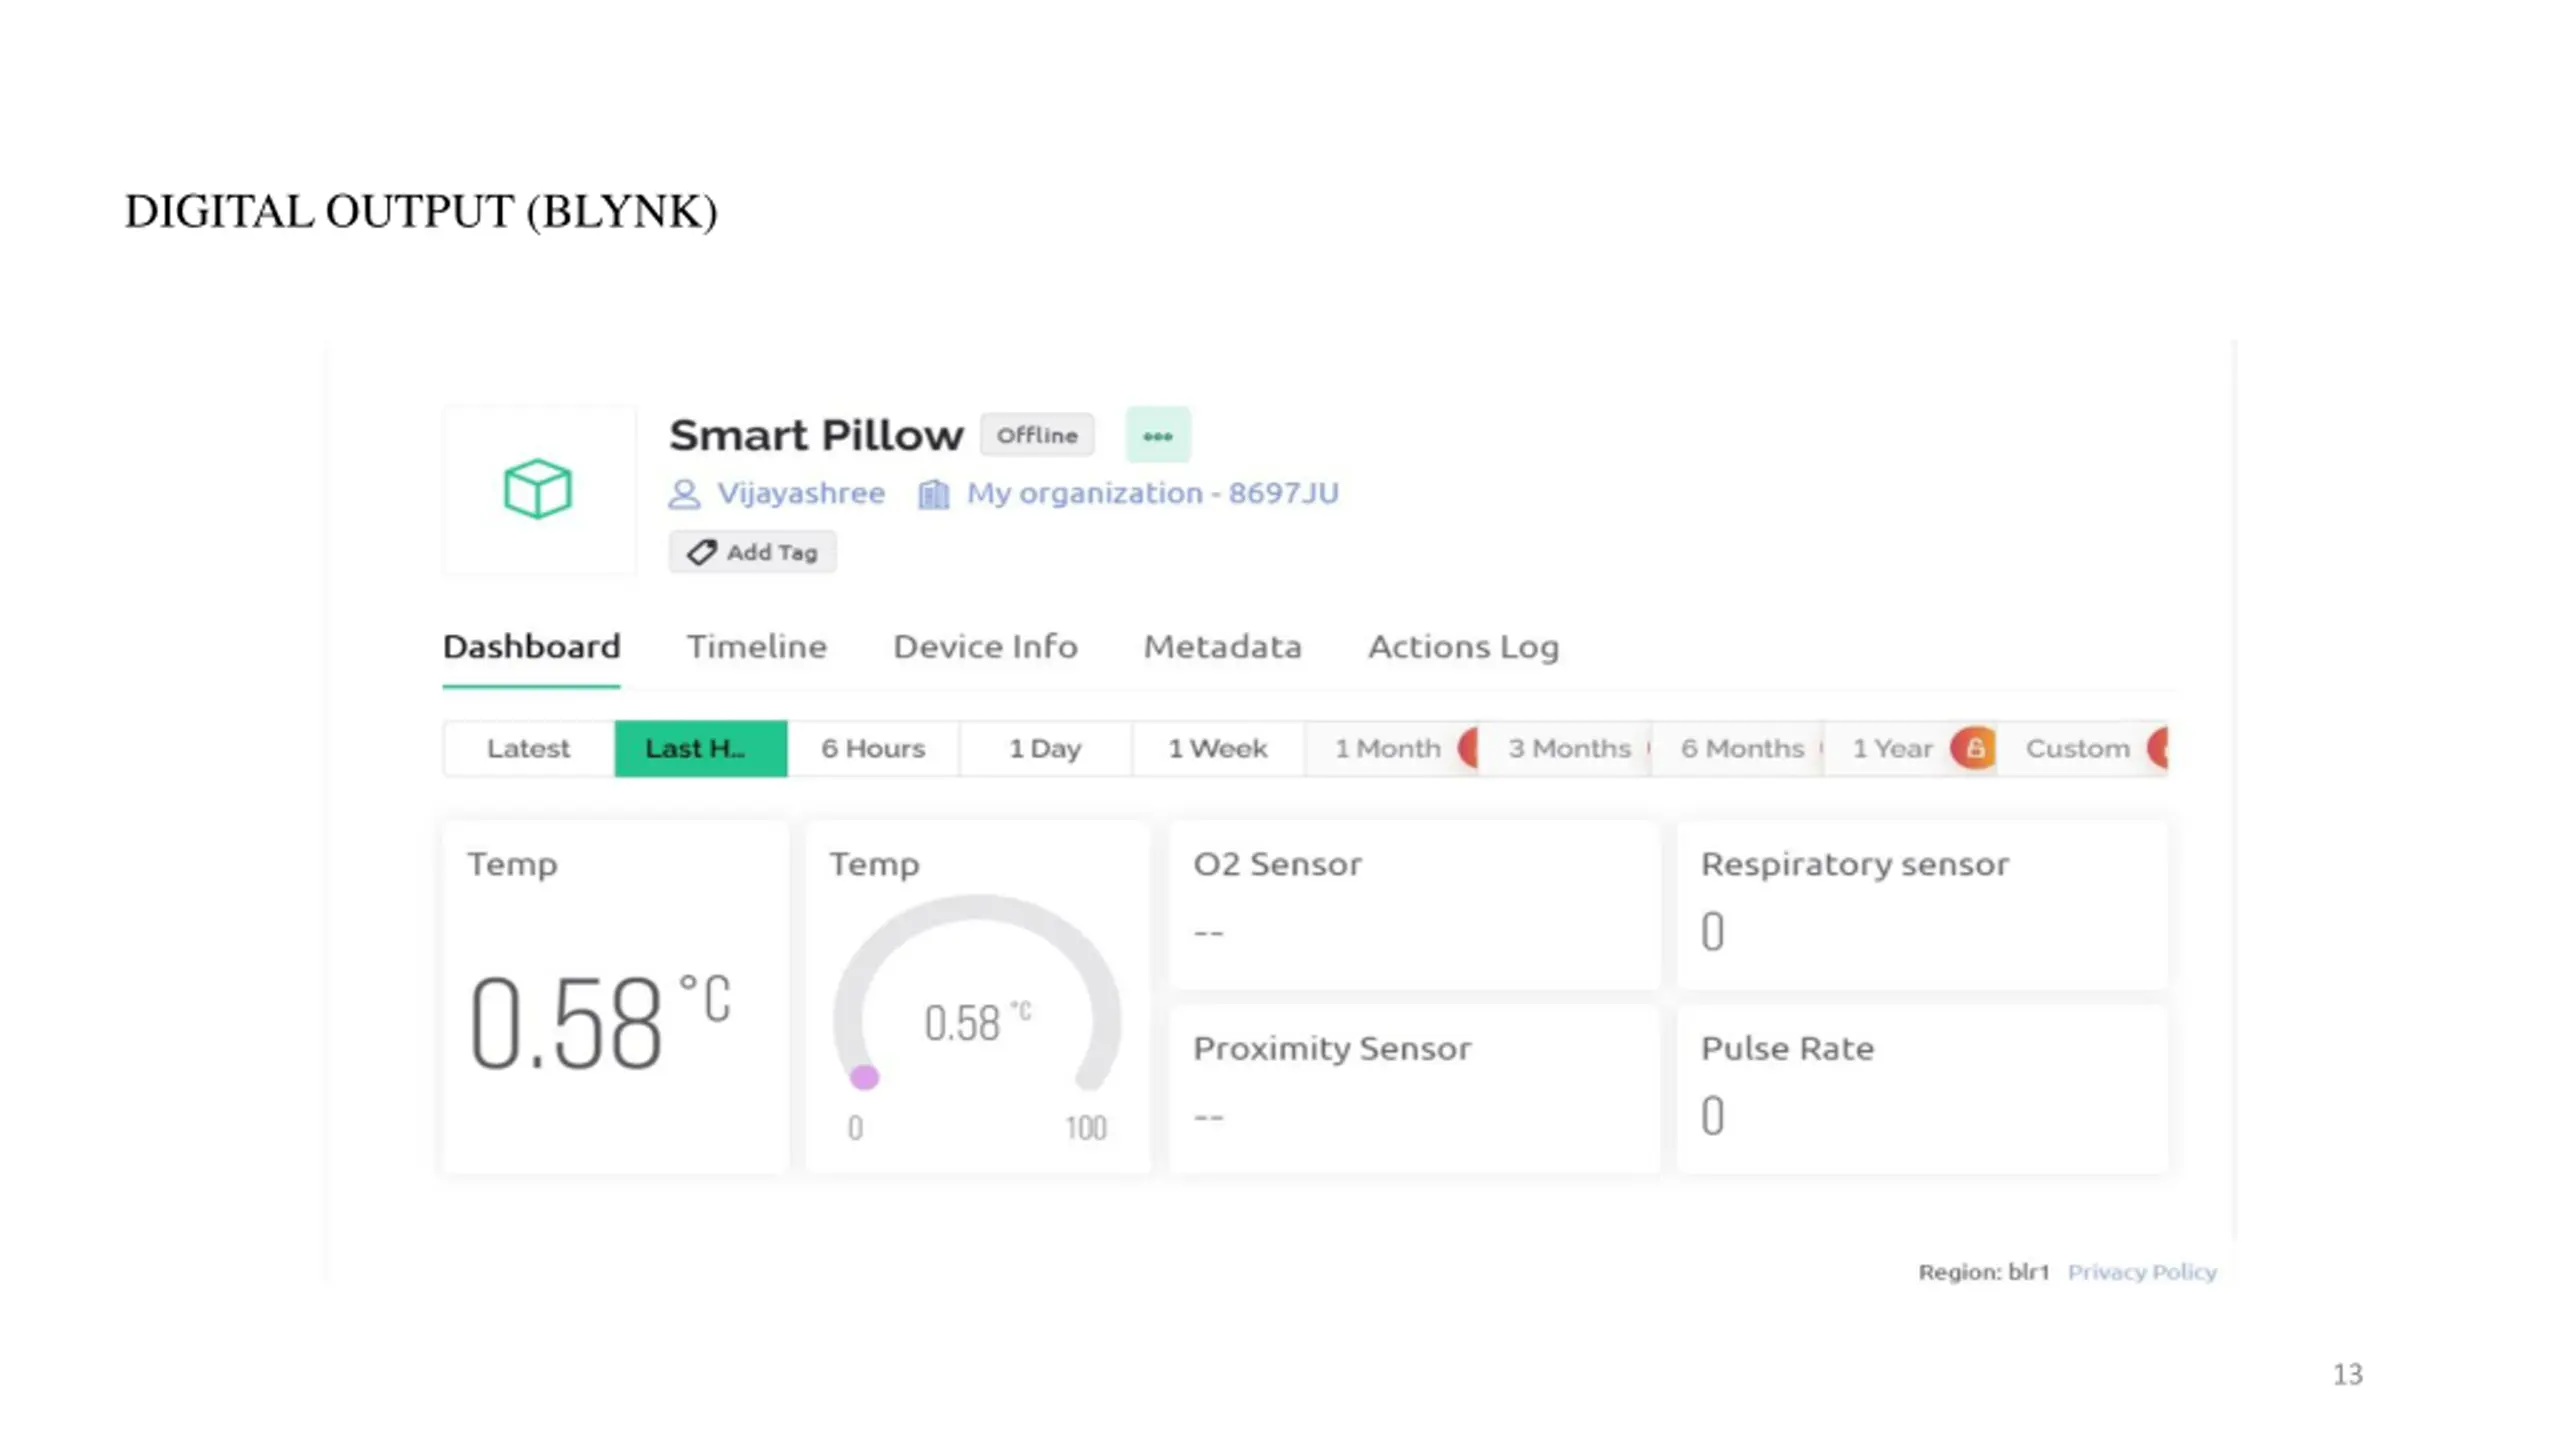Image resolution: width=2560 pixels, height=1440 pixels.
Task: Select the Latest time range
Action: click(529, 748)
